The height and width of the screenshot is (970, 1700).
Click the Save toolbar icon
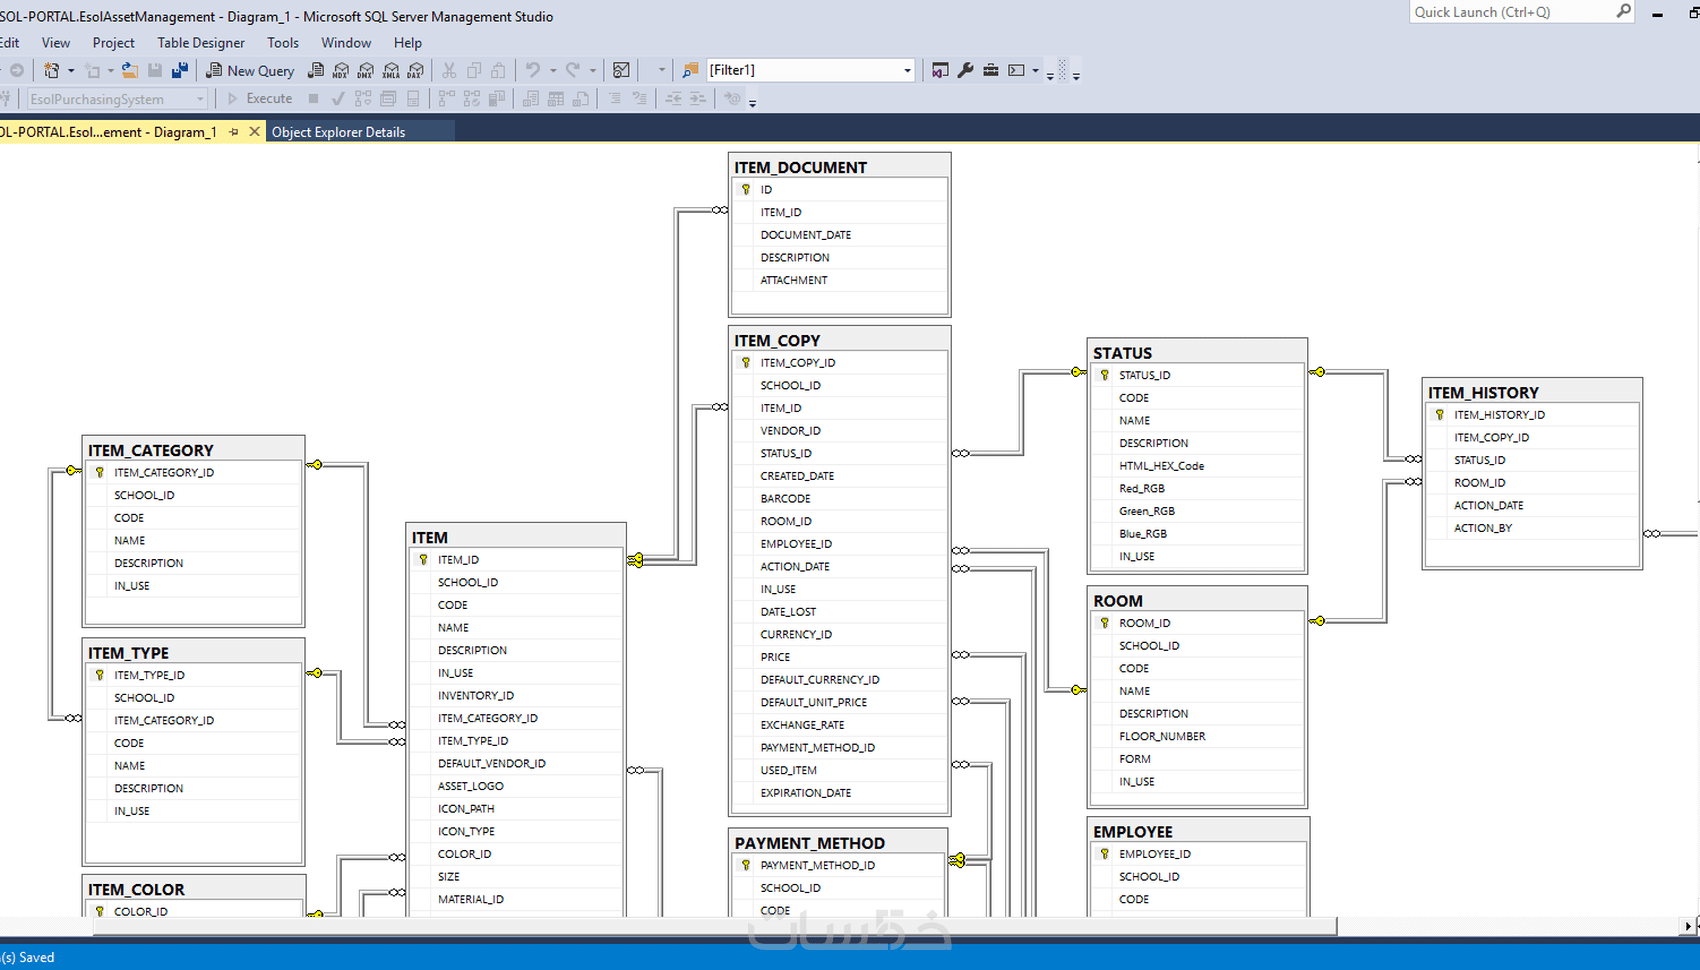pos(153,70)
